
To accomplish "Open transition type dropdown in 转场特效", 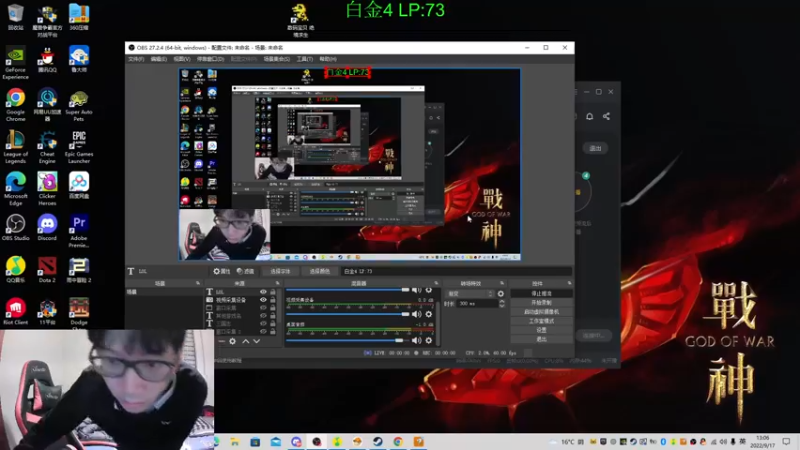I will click(x=470, y=293).
